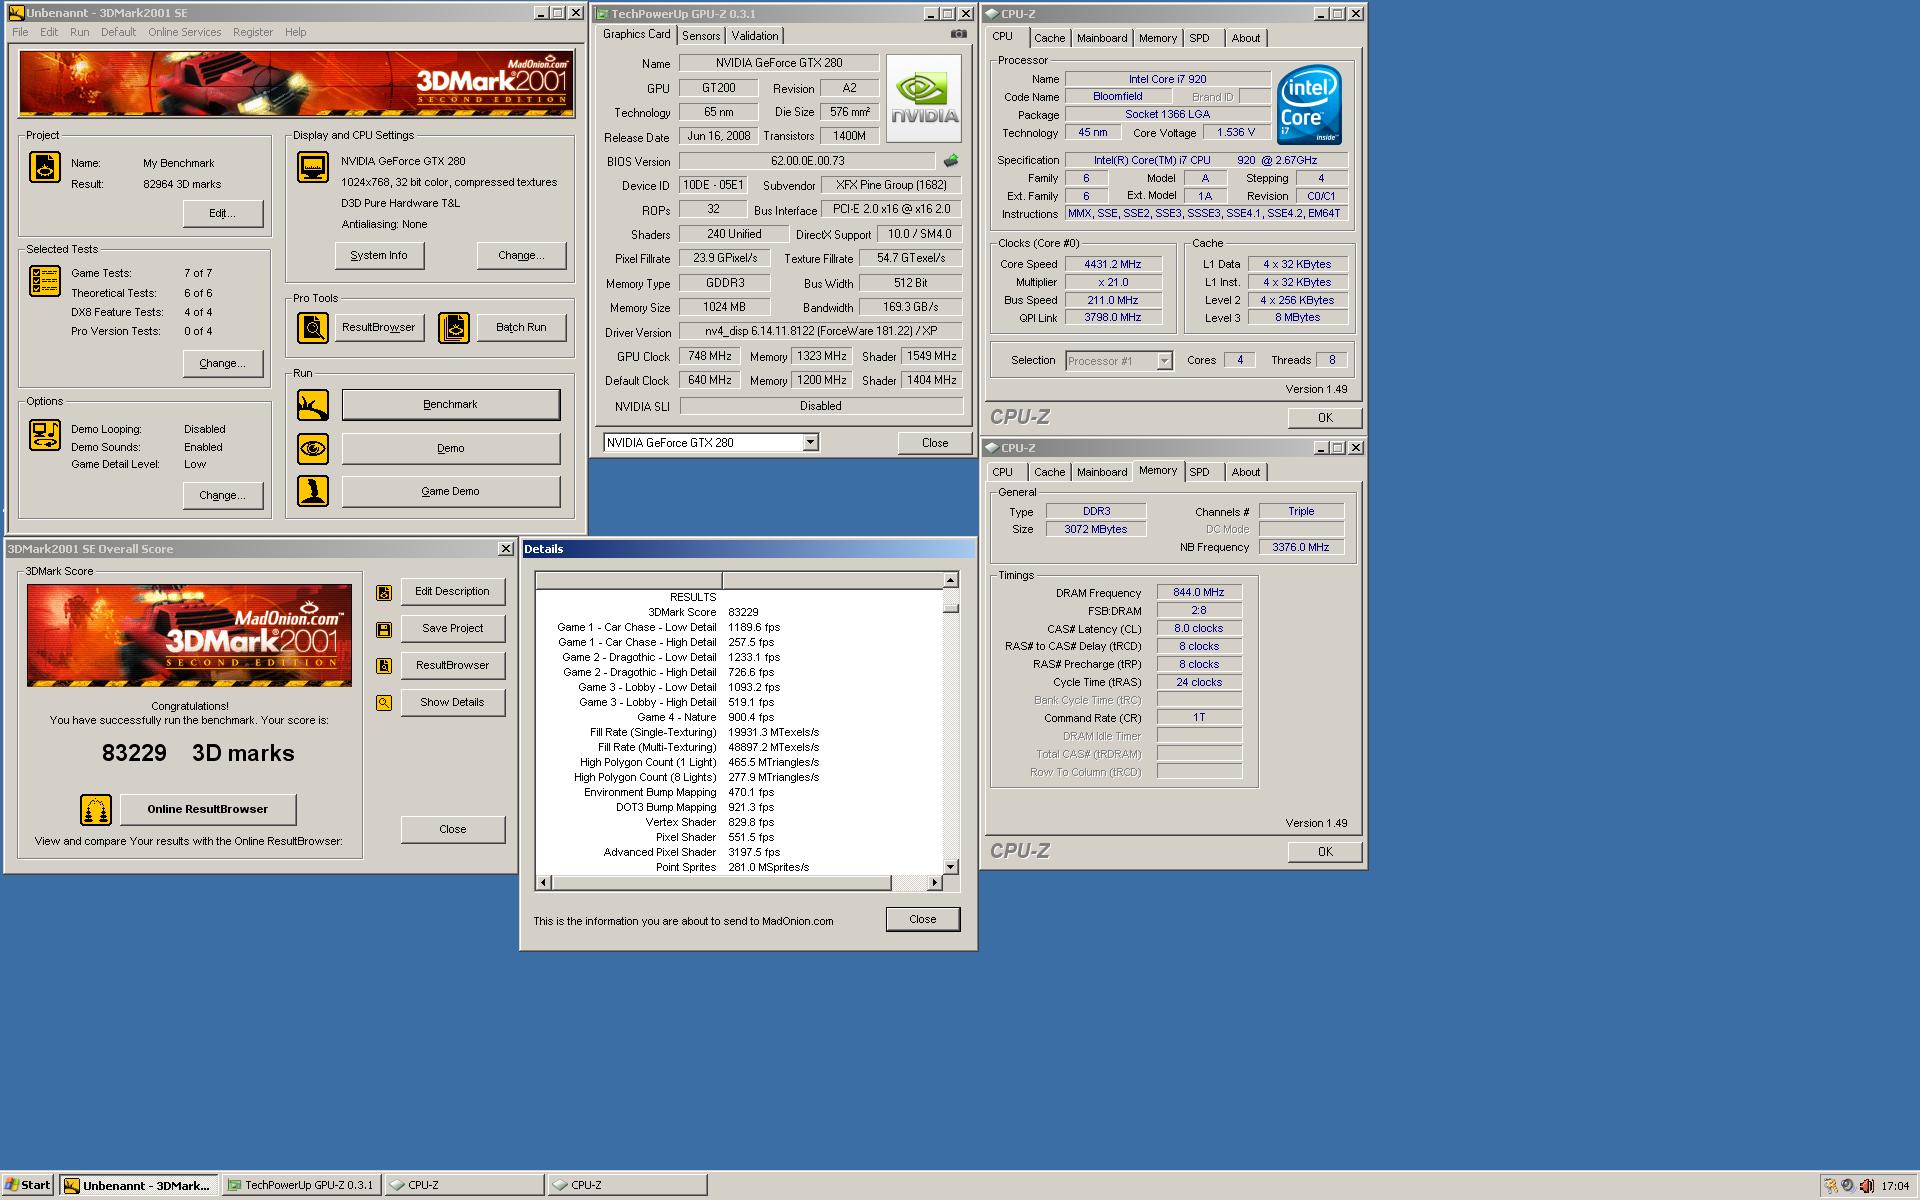The width and height of the screenshot is (1920, 1200).
Task: Click the taskbar clock showing 17:04
Action: tap(1895, 1186)
